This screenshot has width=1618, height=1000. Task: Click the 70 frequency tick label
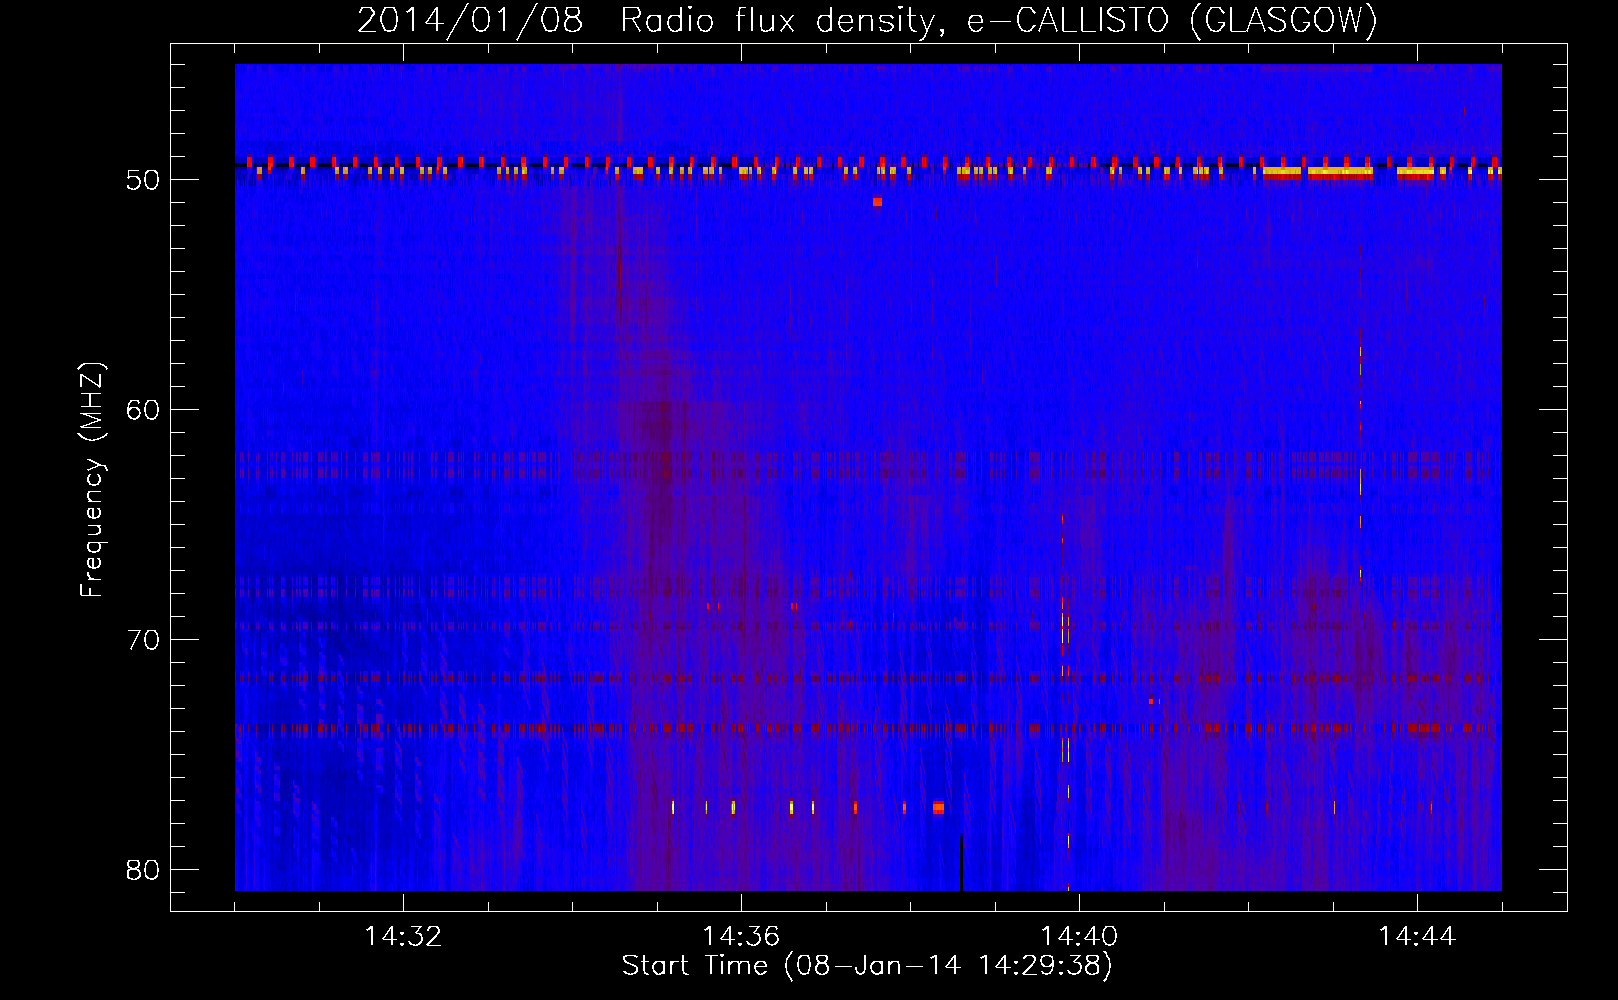(143, 640)
